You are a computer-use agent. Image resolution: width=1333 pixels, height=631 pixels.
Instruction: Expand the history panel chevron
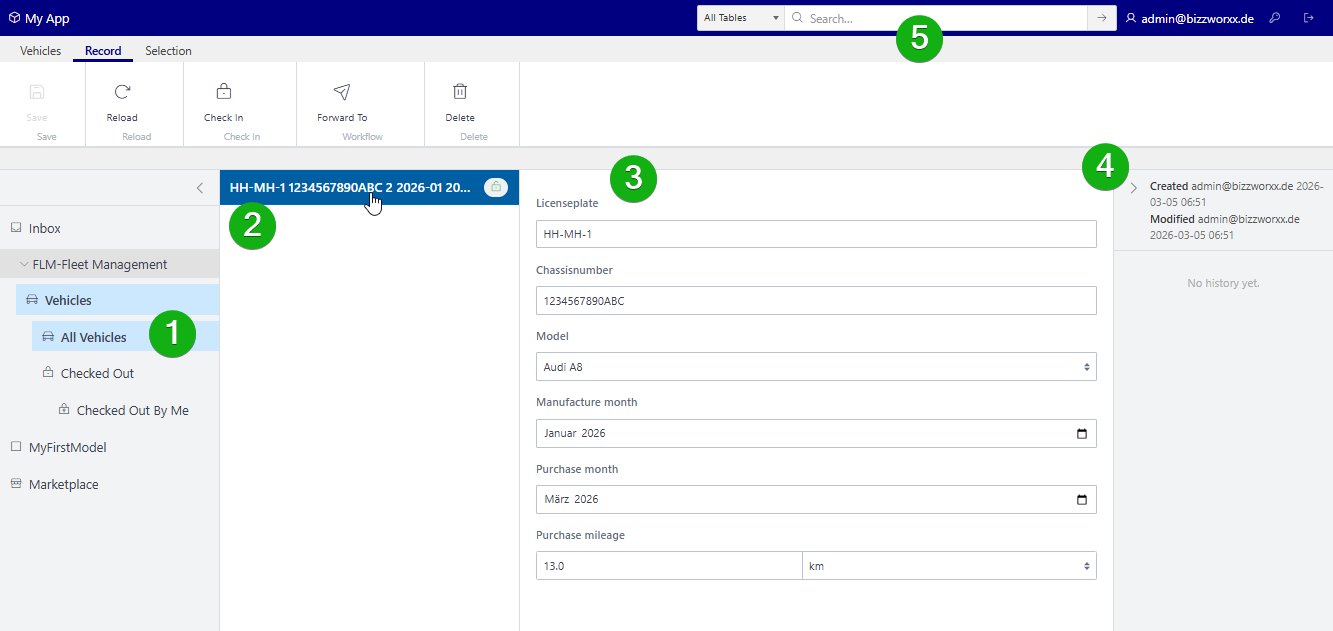click(1133, 188)
